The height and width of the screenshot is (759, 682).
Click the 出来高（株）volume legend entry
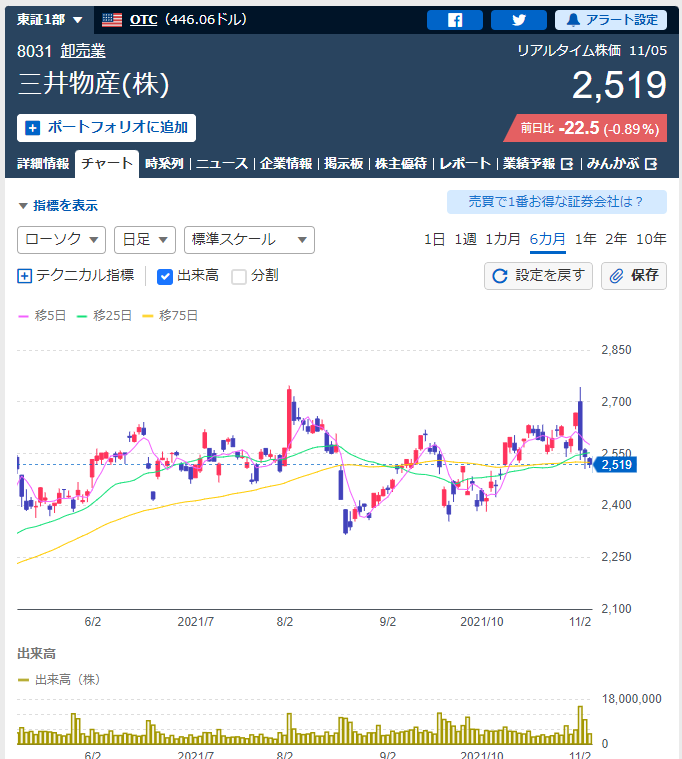point(59,680)
